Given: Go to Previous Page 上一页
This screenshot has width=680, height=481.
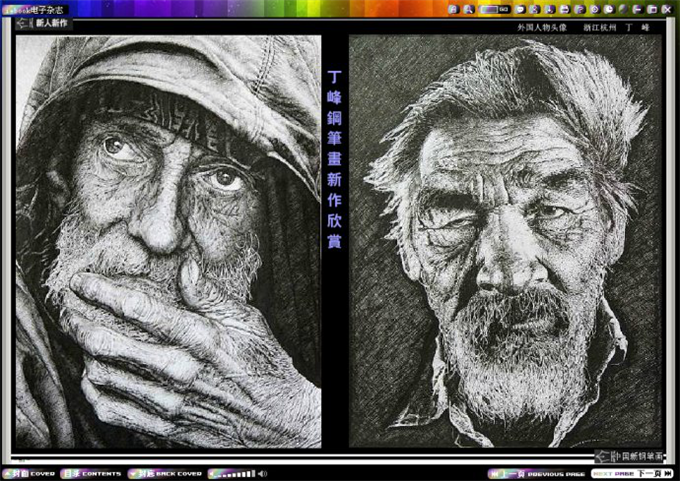Looking at the screenshot, I should [x=536, y=474].
